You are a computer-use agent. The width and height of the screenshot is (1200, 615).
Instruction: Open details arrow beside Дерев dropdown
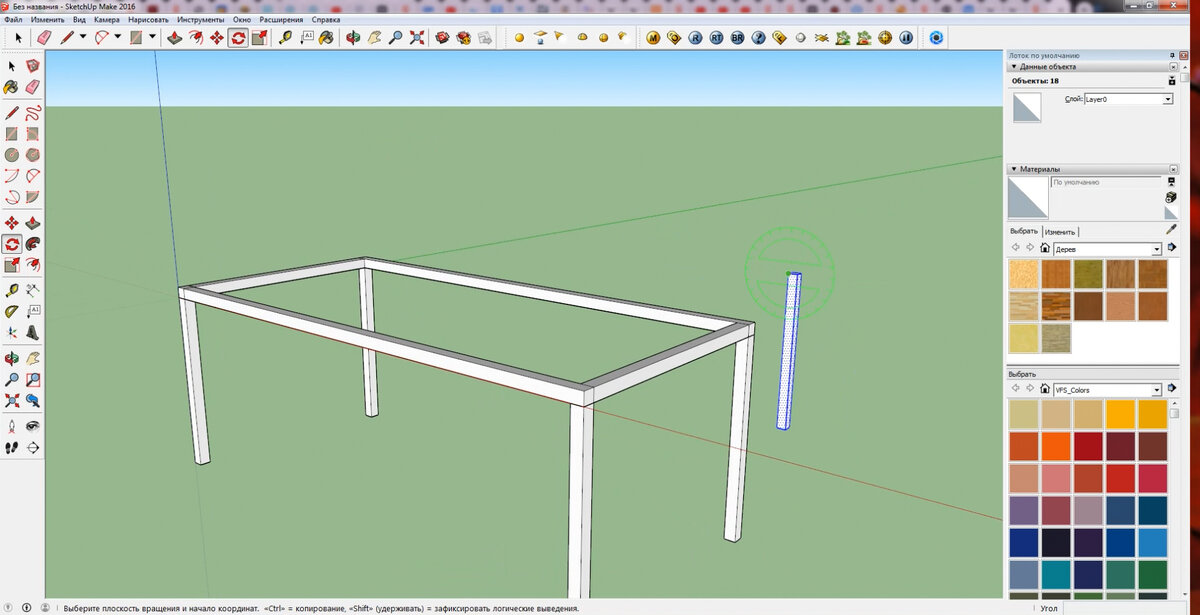pos(1172,248)
